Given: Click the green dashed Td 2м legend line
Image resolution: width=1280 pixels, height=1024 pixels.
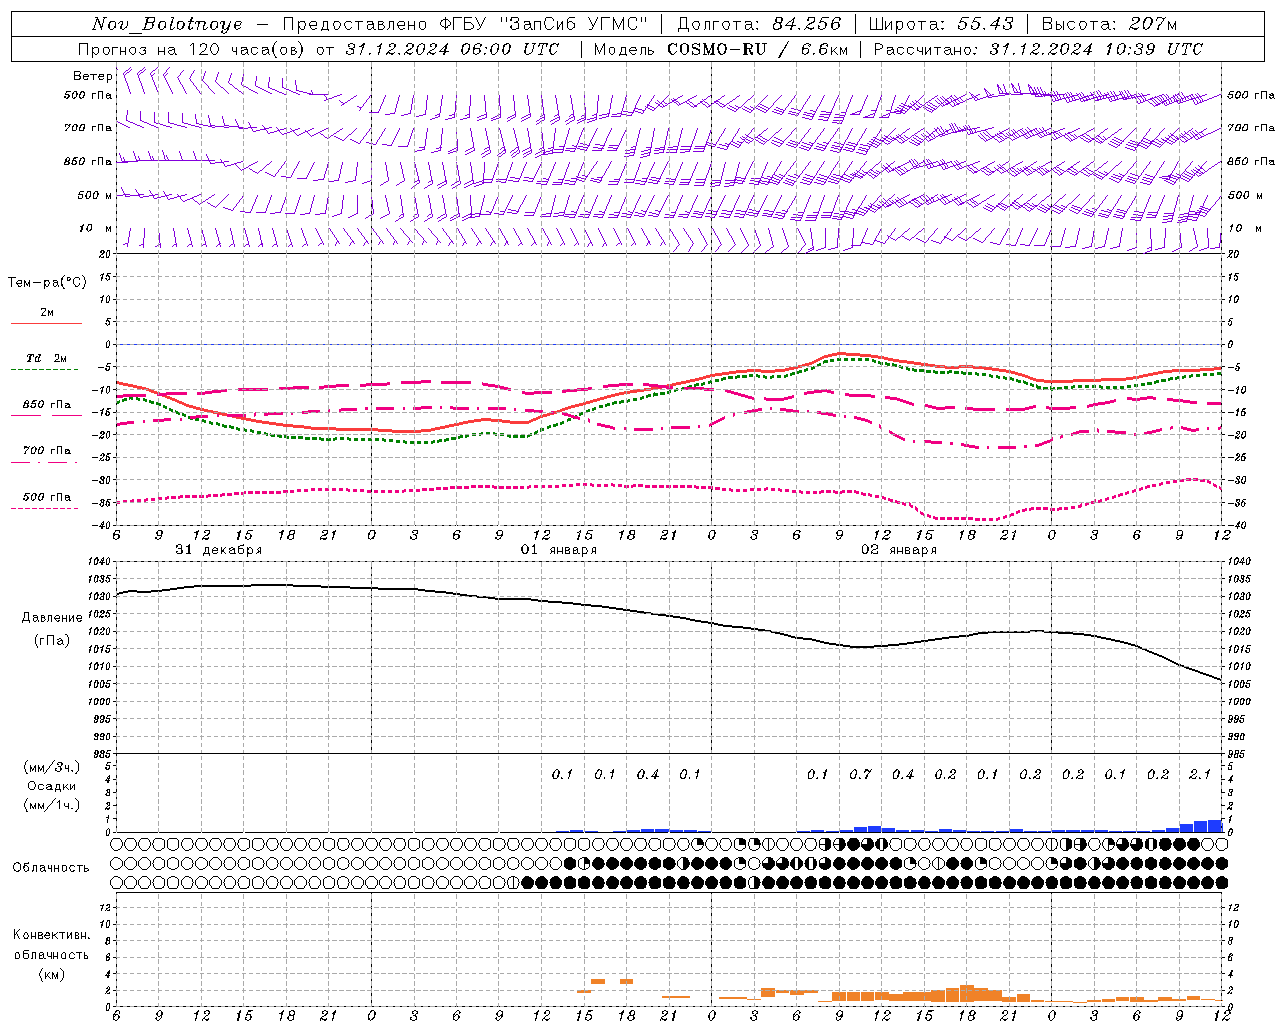Looking at the screenshot, I should click(x=45, y=370).
